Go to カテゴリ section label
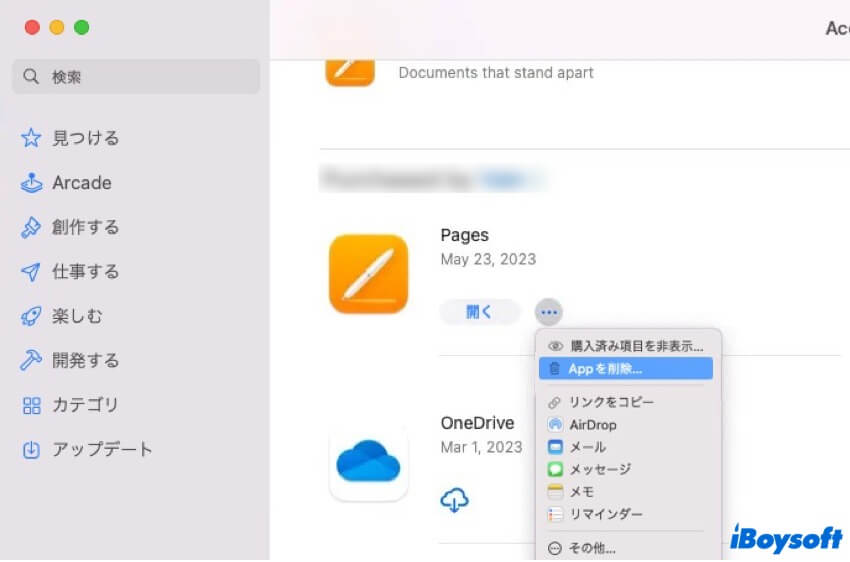Image resolution: width=850 pixels, height=562 pixels. click(85, 405)
